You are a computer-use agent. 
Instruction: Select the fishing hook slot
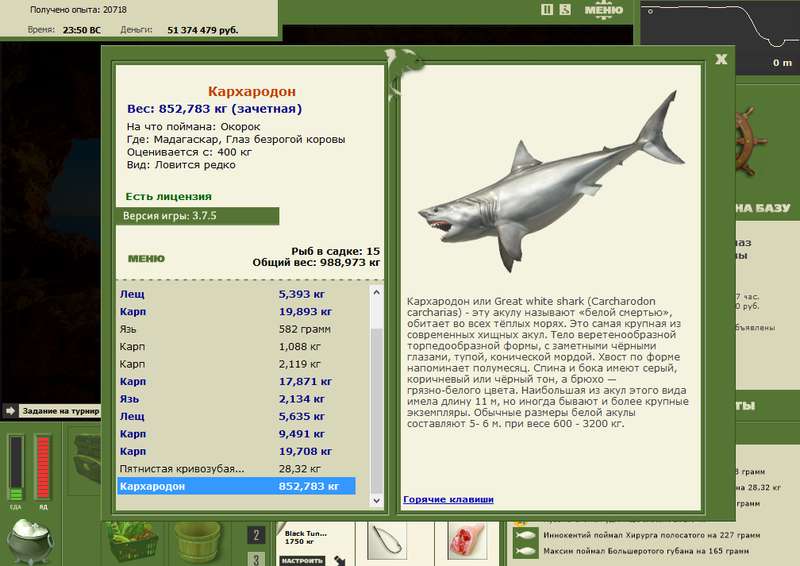(387, 542)
